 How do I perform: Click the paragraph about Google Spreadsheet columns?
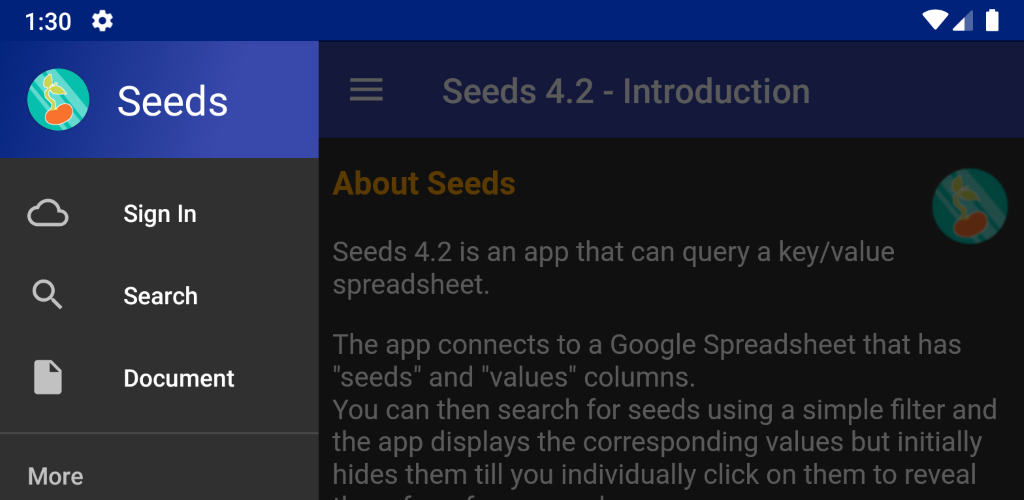(647, 360)
